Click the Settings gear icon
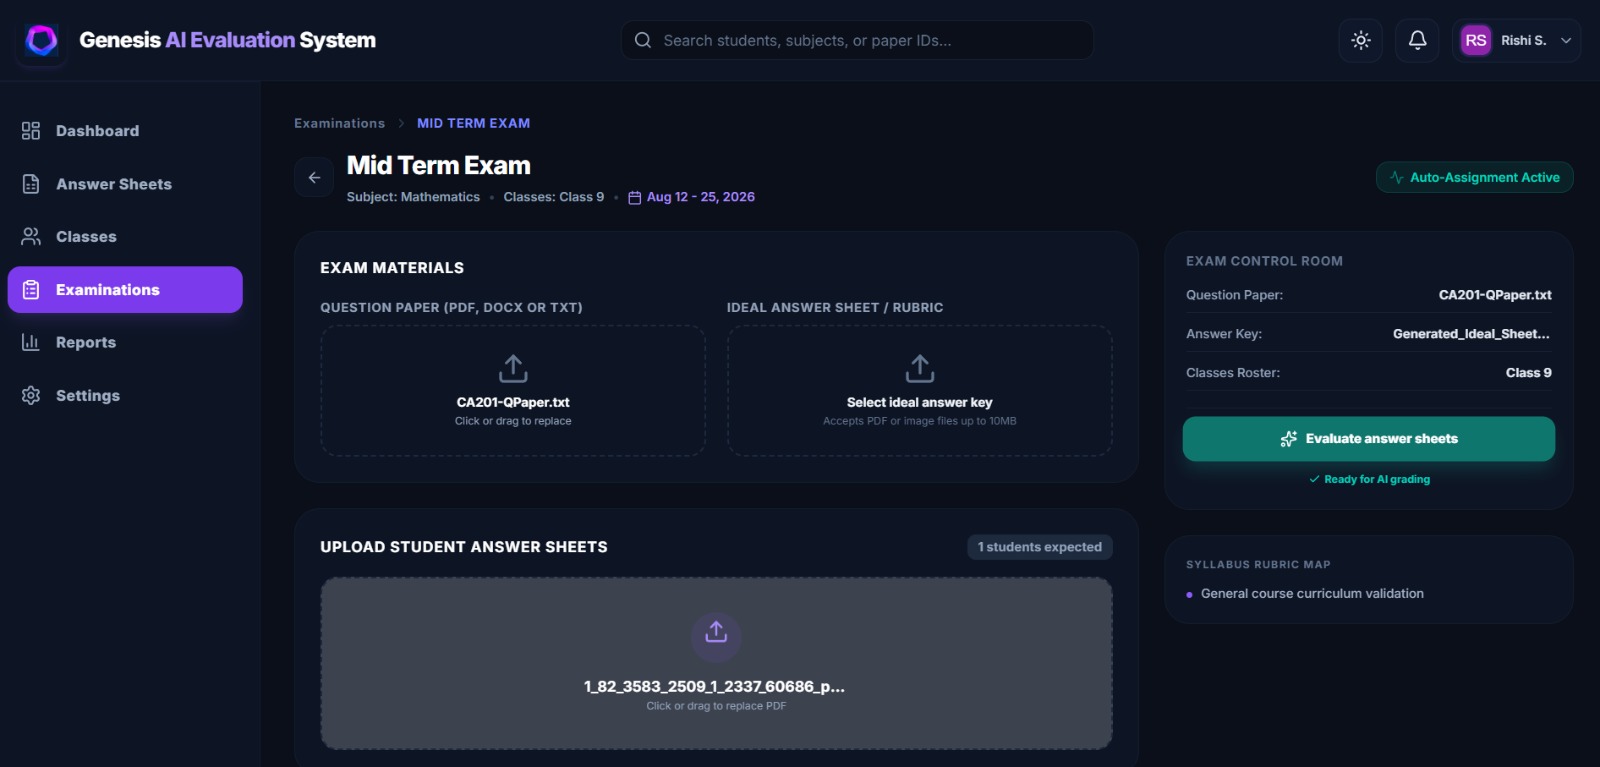Viewport: 1600px width, 767px height. point(31,395)
